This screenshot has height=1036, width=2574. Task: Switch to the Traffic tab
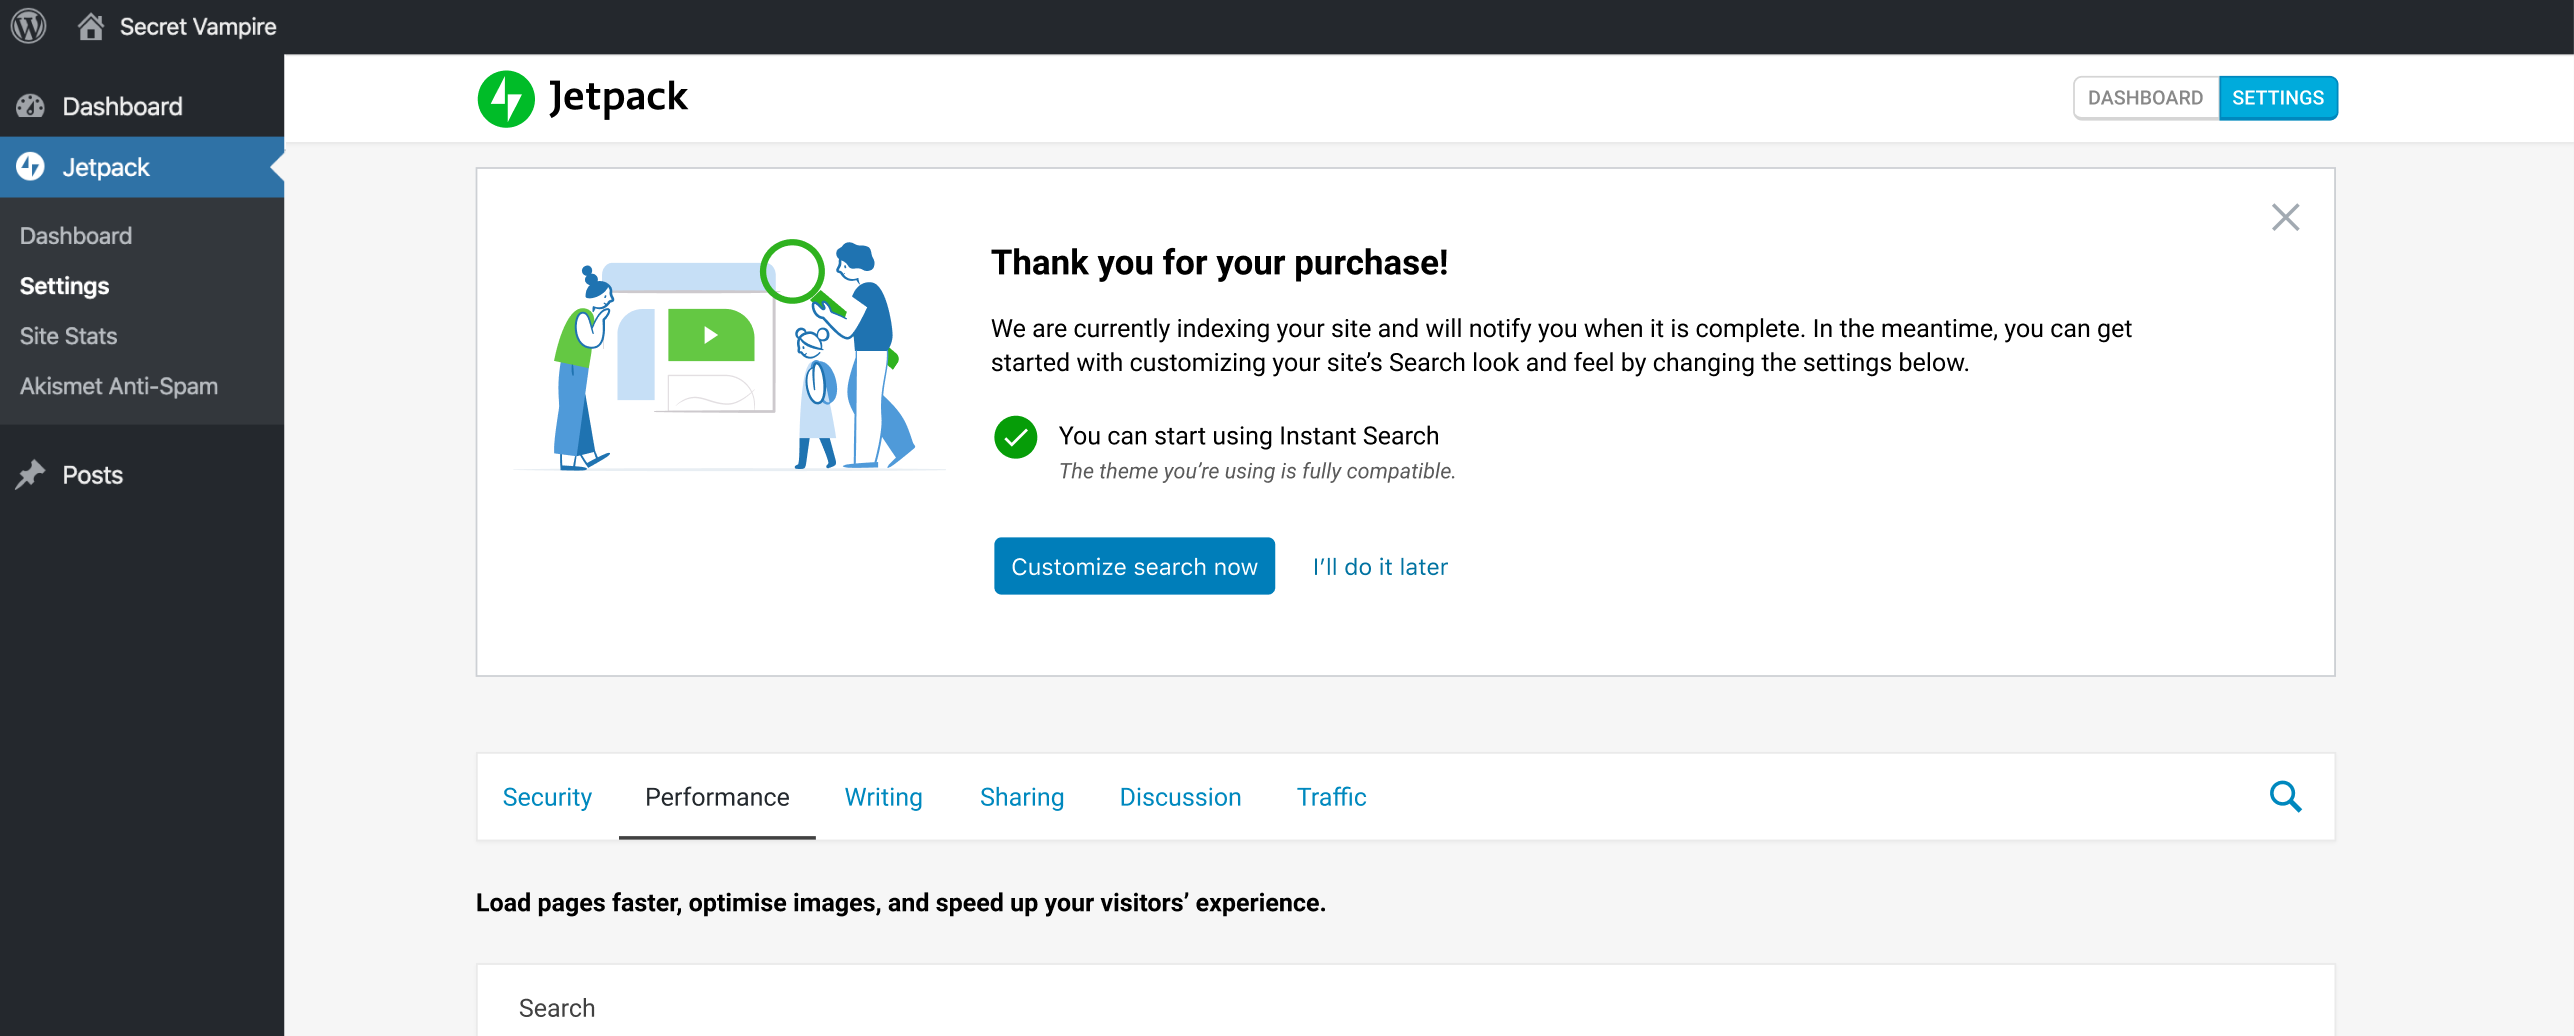(x=1332, y=797)
